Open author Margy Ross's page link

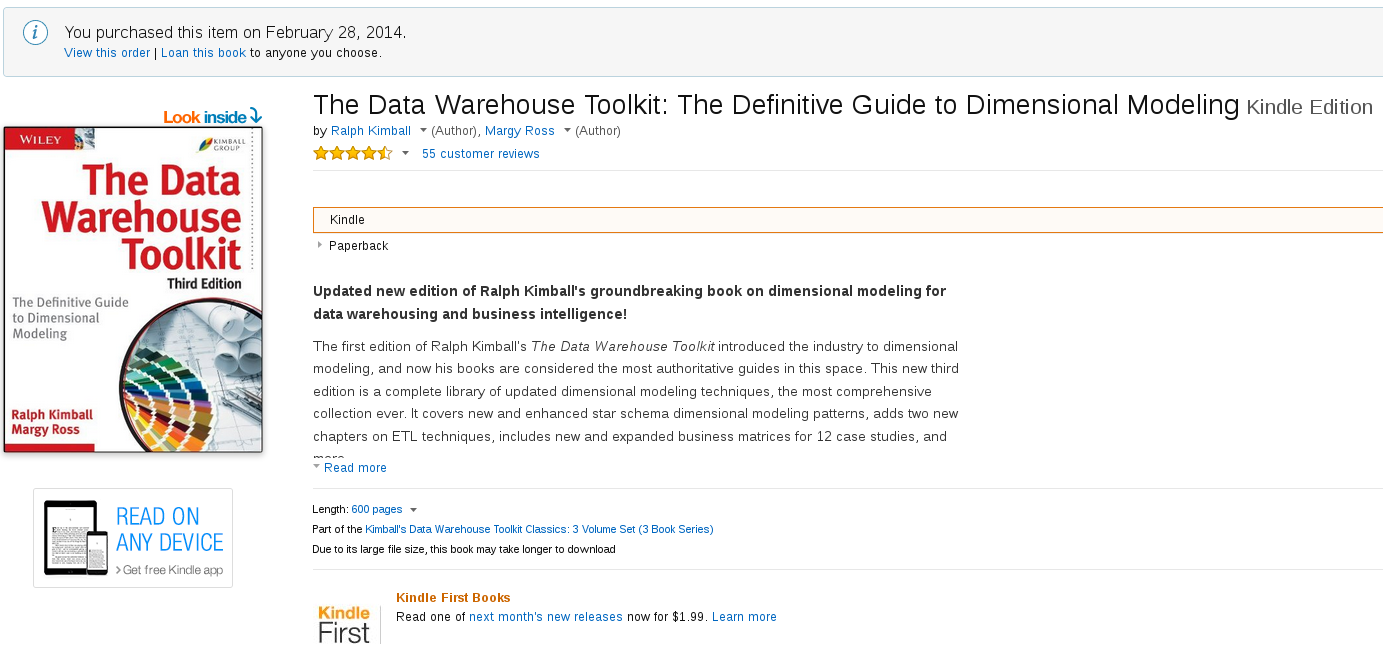tap(520, 131)
